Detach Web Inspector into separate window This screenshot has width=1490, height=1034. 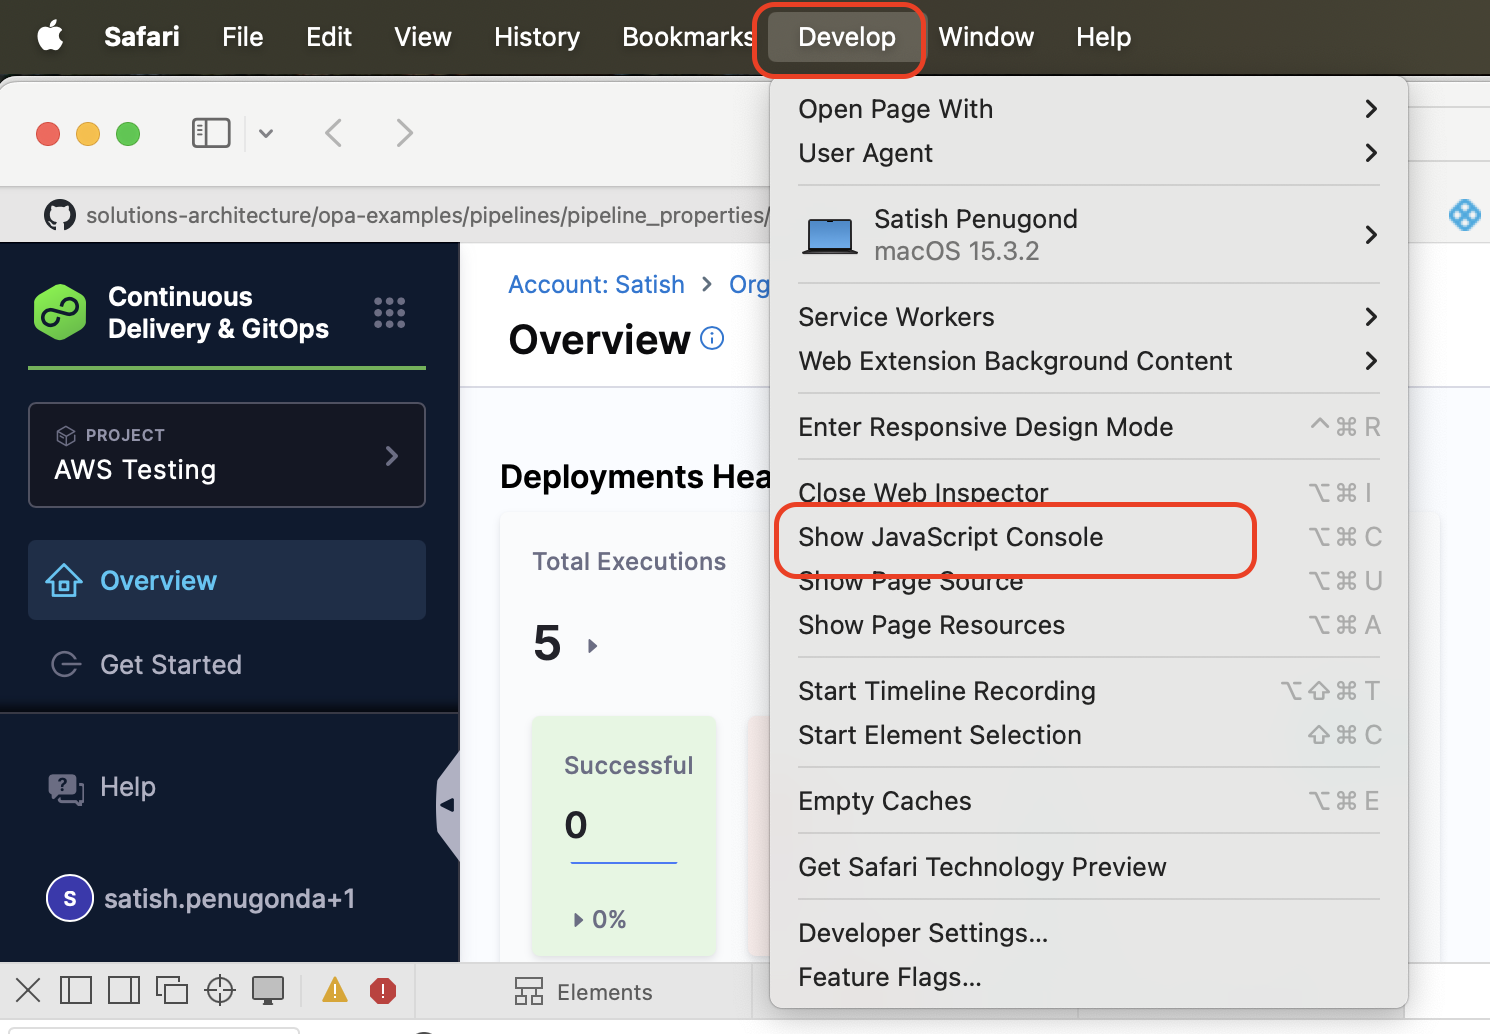(x=171, y=991)
